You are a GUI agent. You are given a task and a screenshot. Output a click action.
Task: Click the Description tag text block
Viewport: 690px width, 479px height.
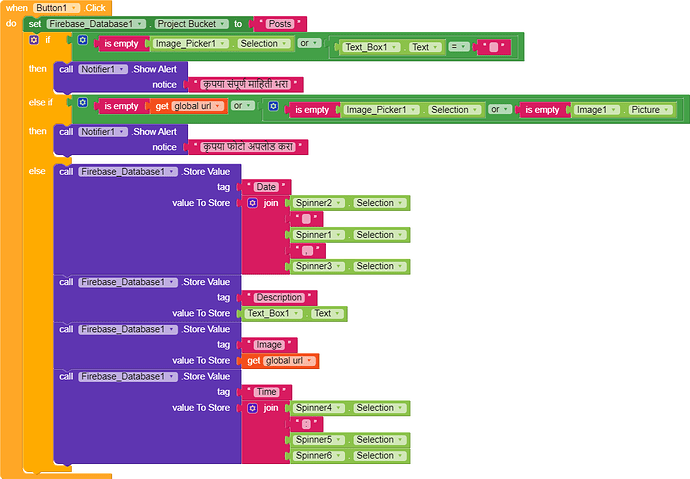click(279, 297)
